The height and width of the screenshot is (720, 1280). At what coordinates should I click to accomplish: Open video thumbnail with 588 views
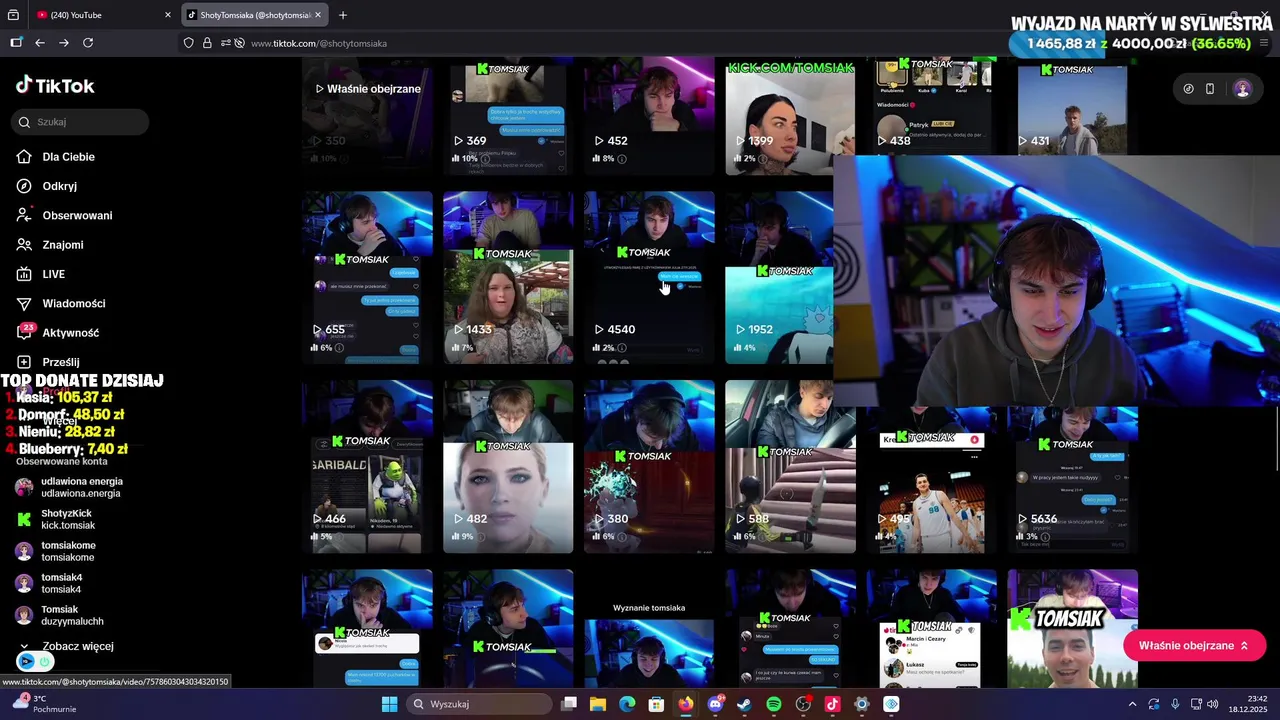pyautogui.click(x=790, y=466)
